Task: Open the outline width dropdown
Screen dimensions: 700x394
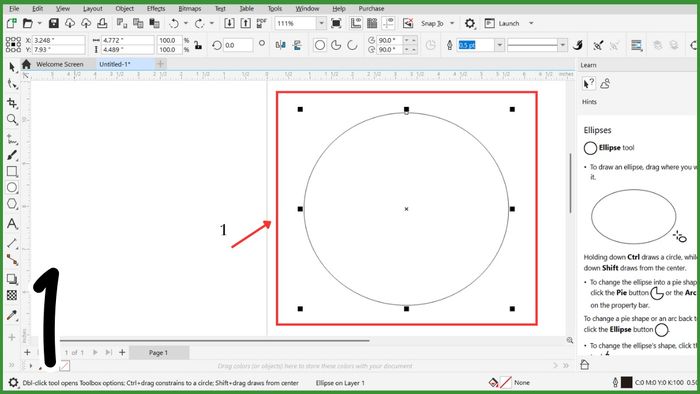Action: coord(500,45)
